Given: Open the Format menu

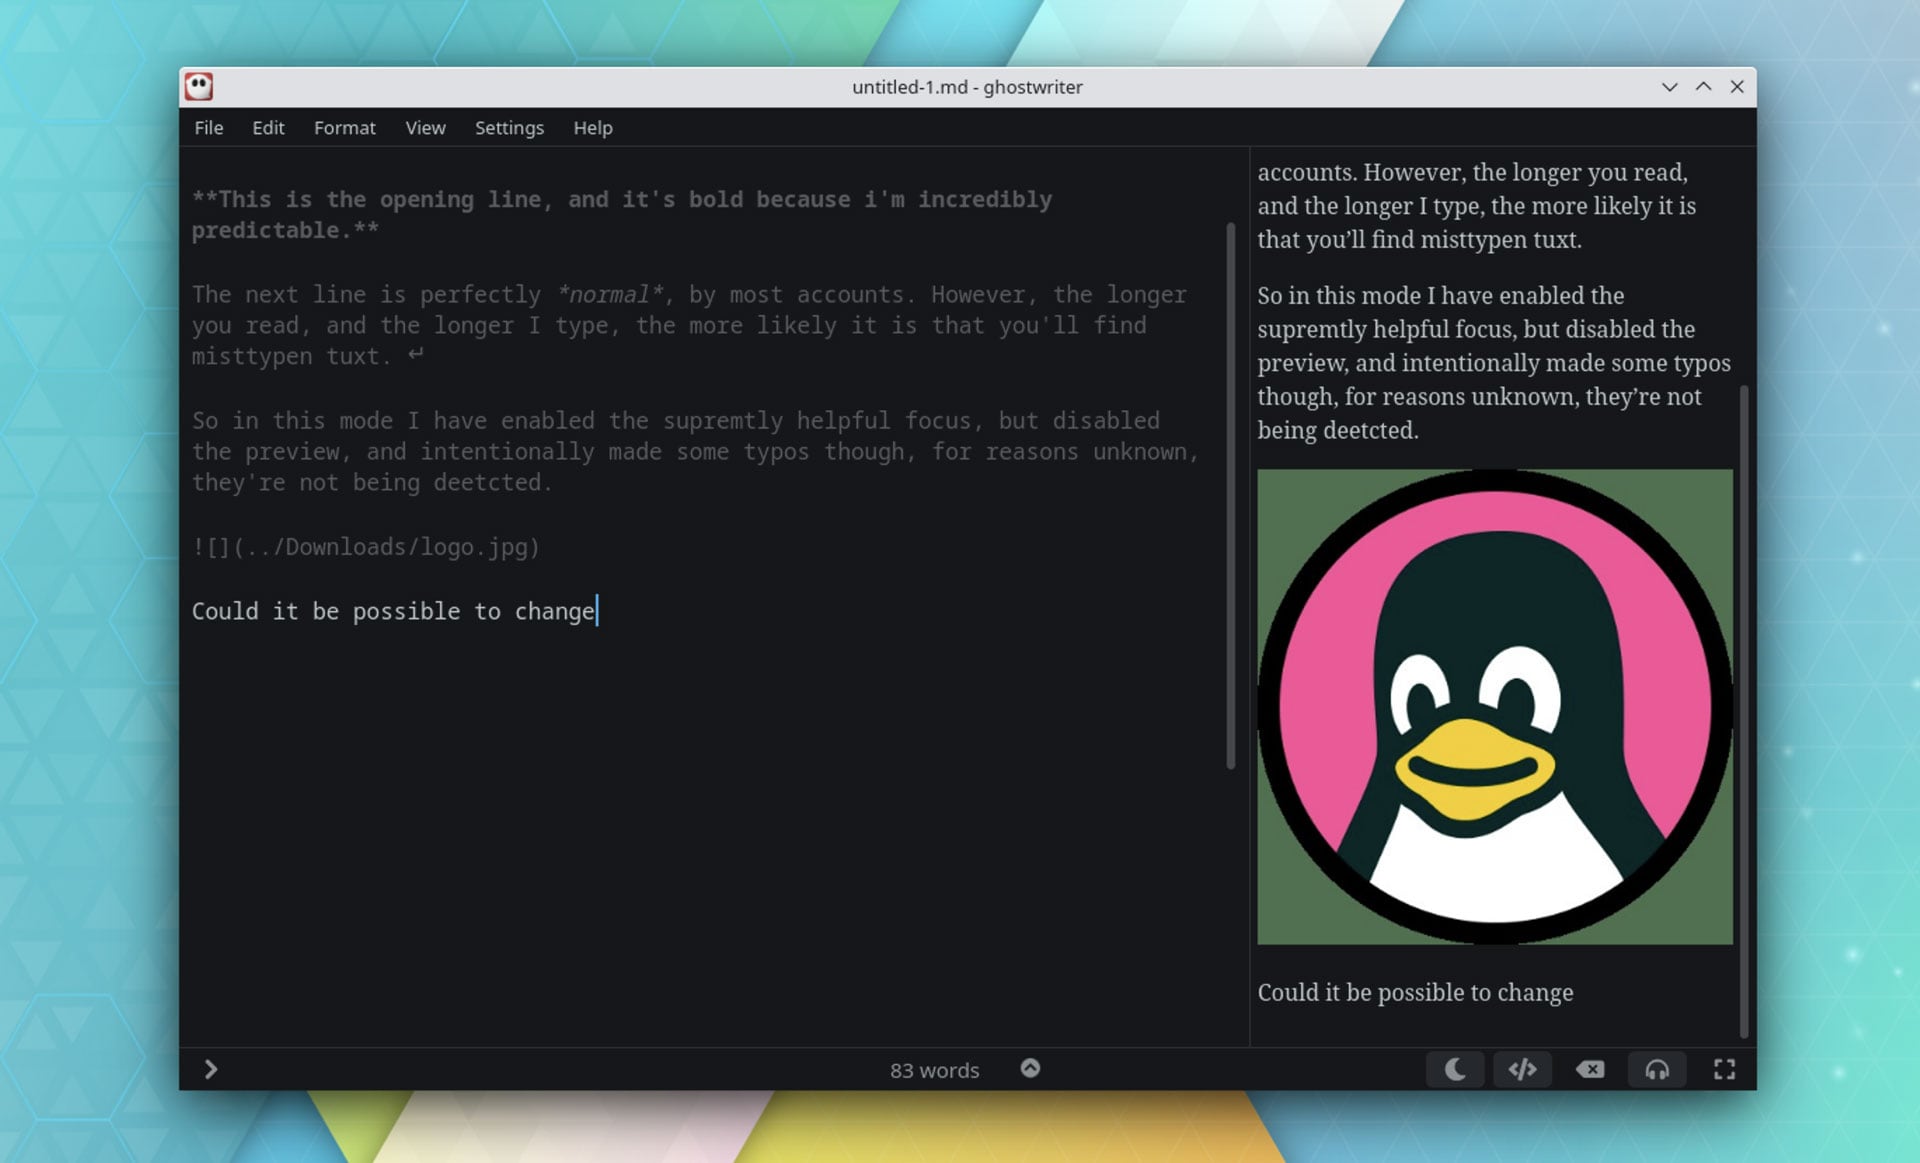Looking at the screenshot, I should pyautogui.click(x=345, y=128).
